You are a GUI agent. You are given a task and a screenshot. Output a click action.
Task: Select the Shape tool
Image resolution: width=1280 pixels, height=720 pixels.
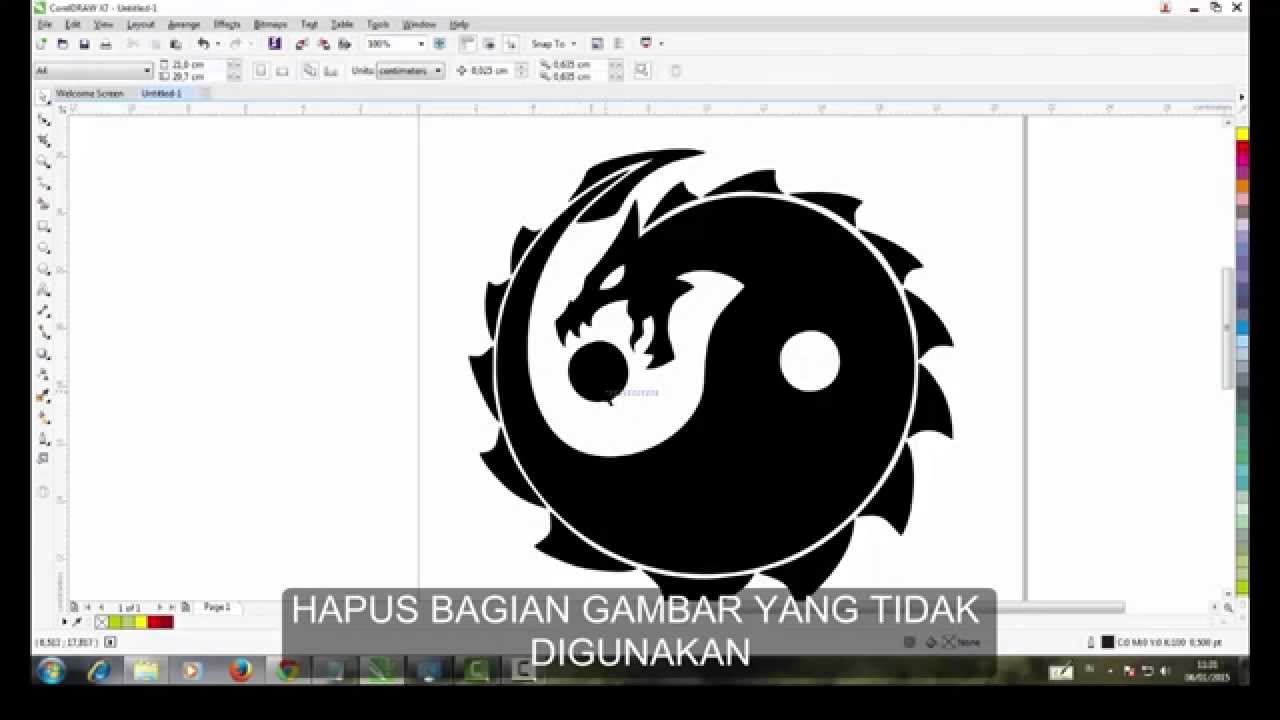(x=44, y=119)
